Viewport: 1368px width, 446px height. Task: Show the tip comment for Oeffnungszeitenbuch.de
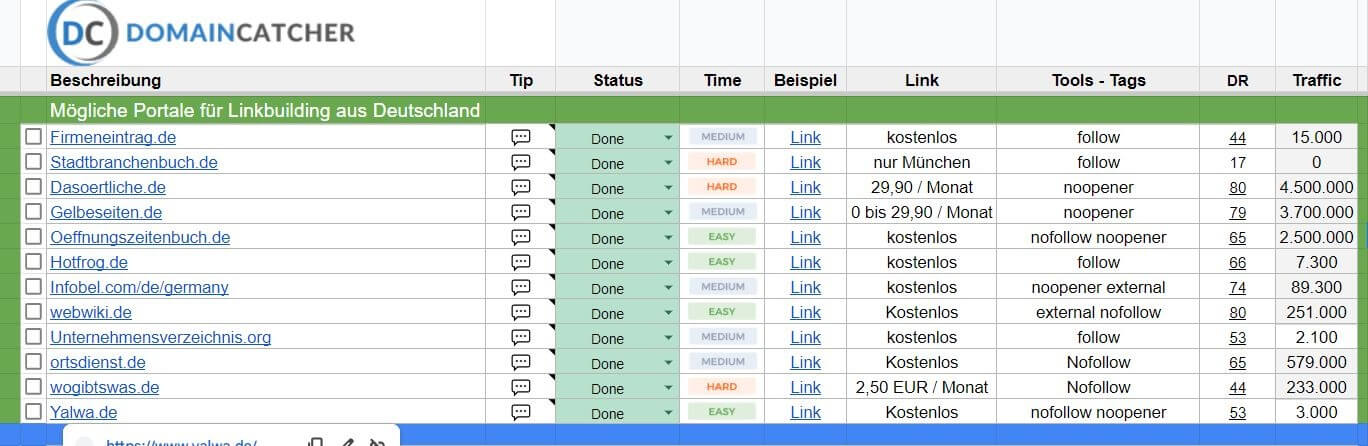pyautogui.click(x=520, y=237)
